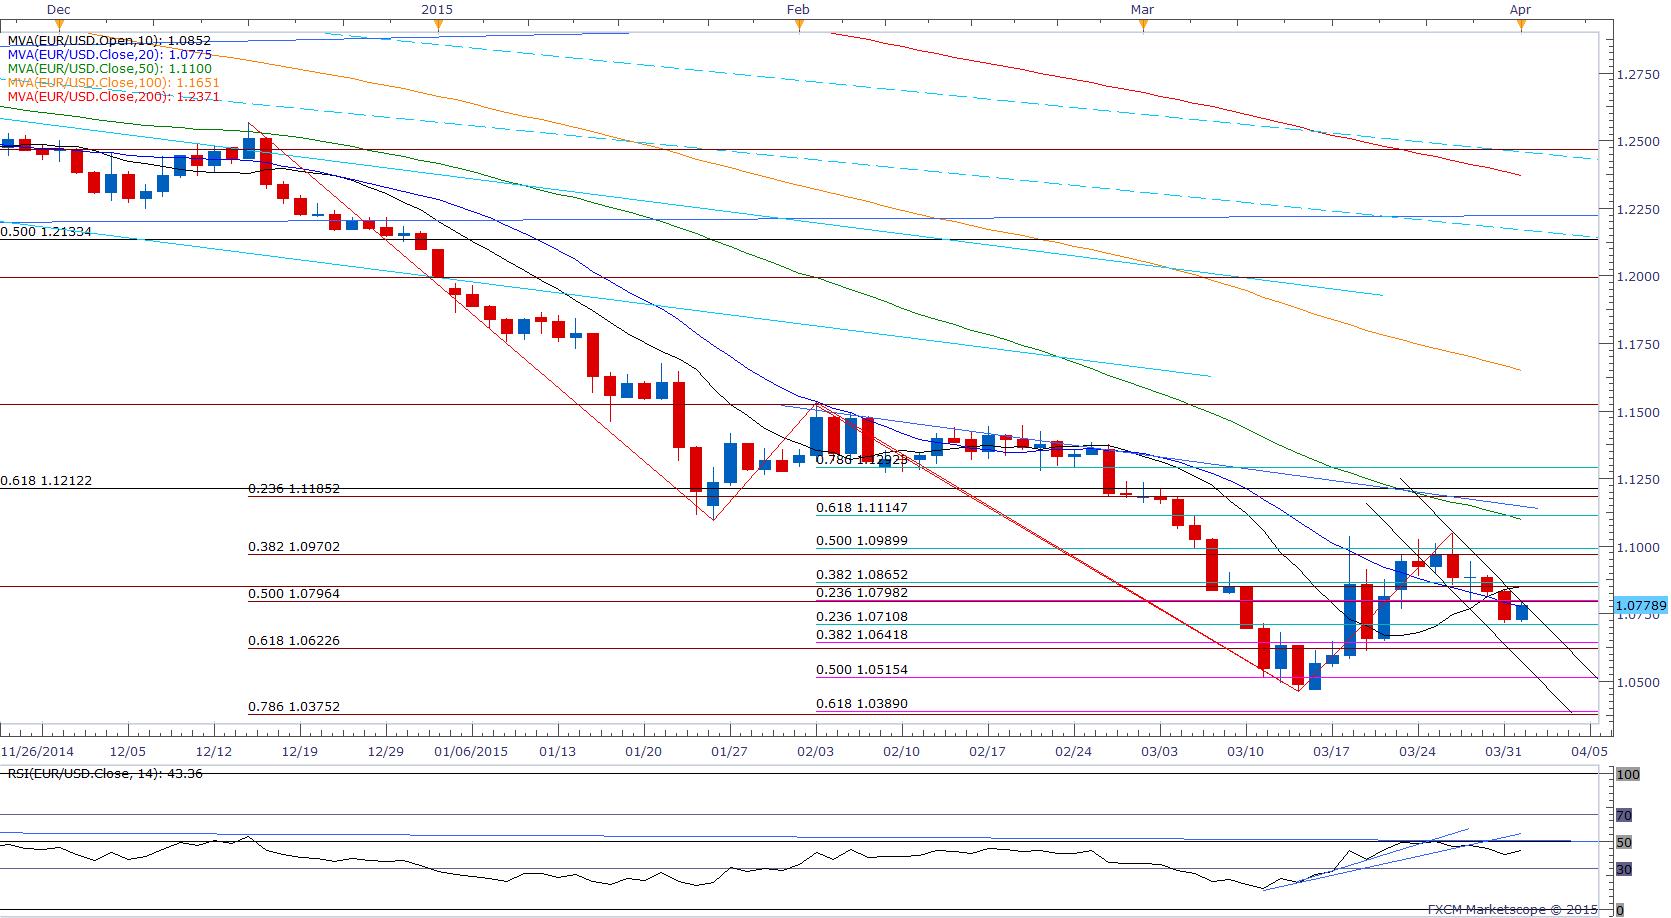
Task: Click the 1.2250 price axis value
Action: (1638, 209)
